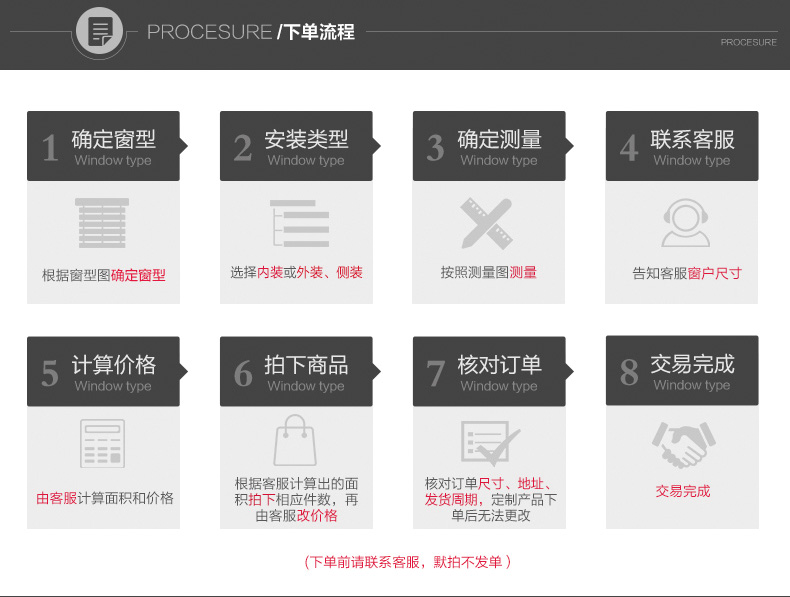The height and width of the screenshot is (597, 790).
Task: Click the document icon in header circle
Action: click(100, 31)
